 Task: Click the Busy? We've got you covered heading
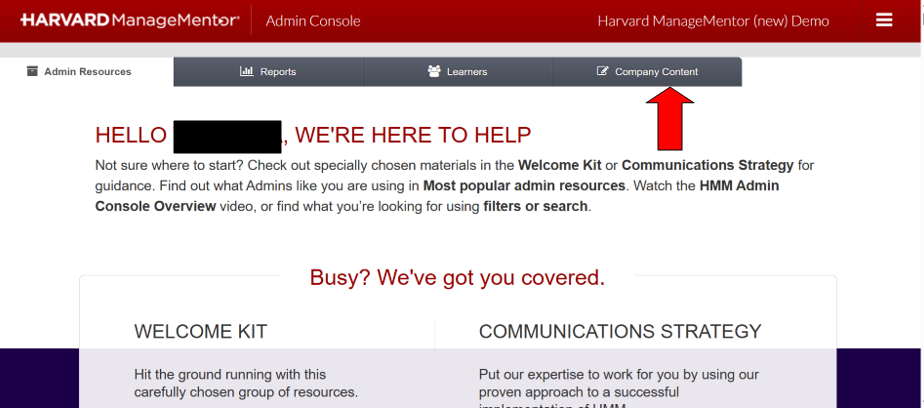[x=457, y=277]
